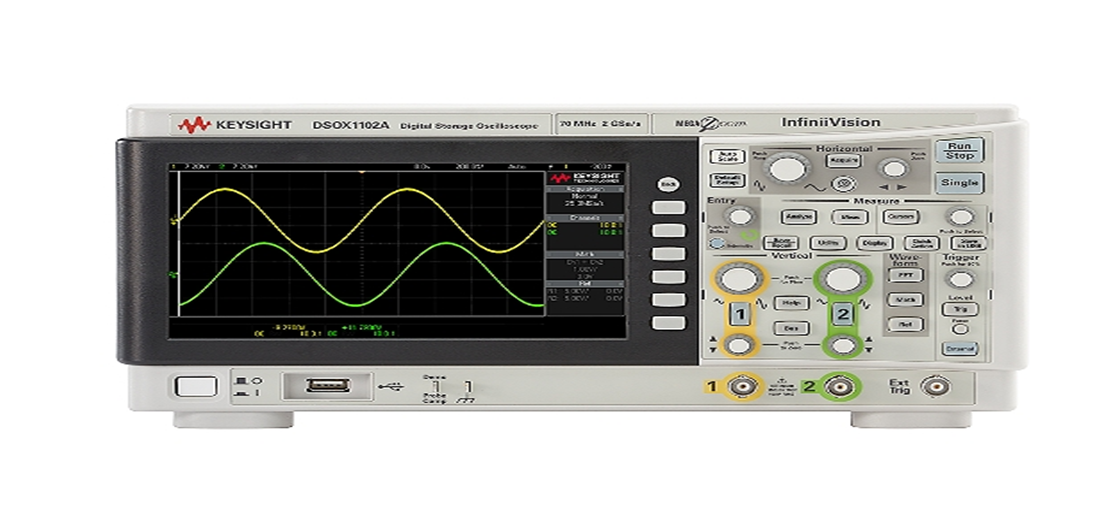Click channel 2 green position knob
Screen dimensions: 1117x521
pyautogui.click(x=845, y=346)
